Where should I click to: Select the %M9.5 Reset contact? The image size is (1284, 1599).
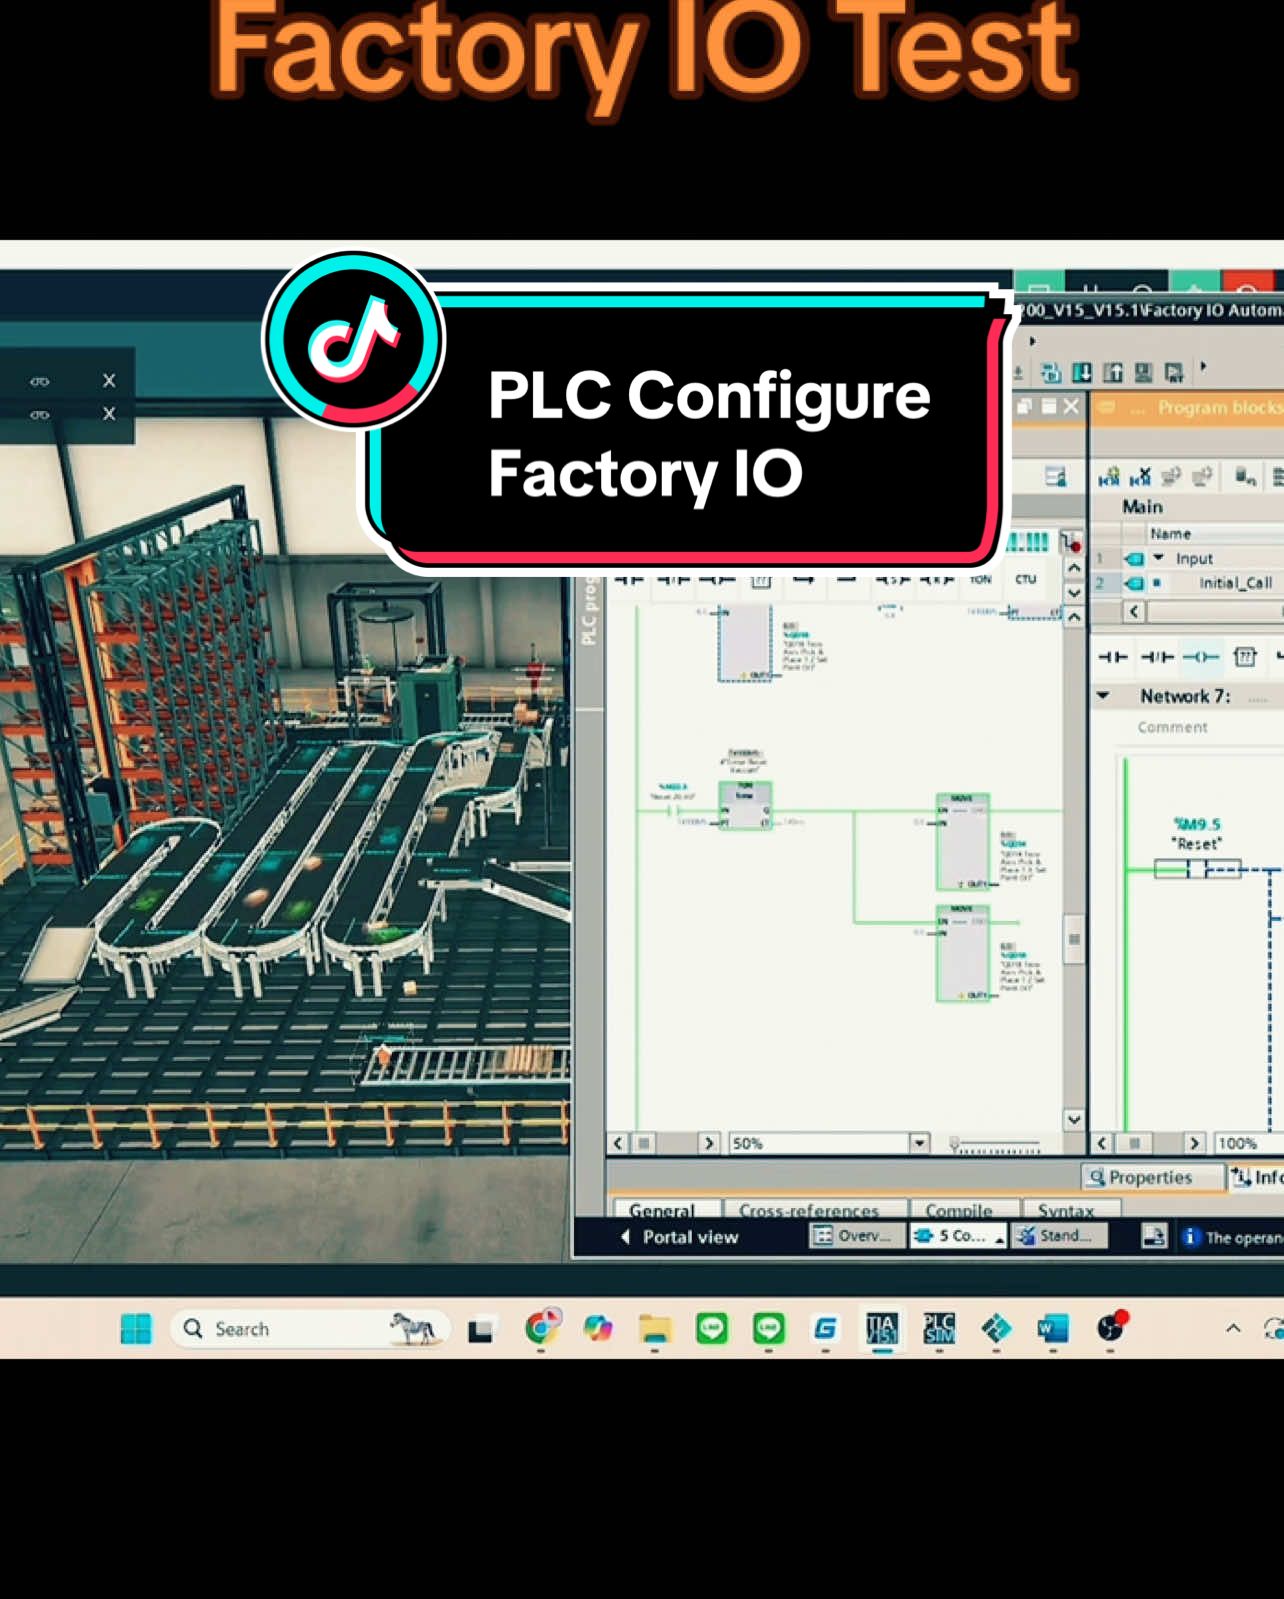(x=1197, y=869)
